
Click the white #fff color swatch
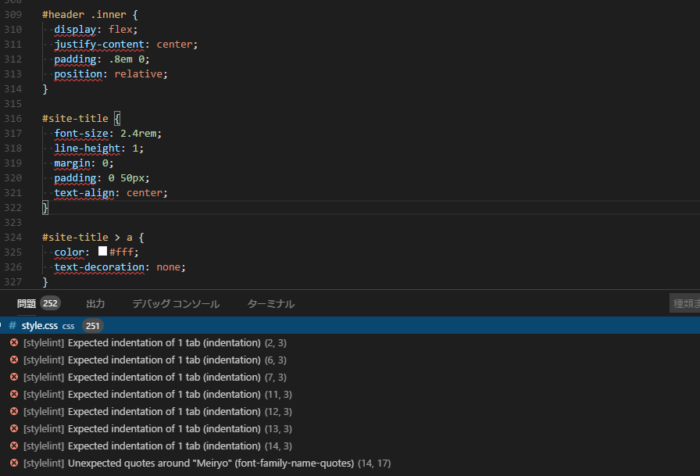point(102,252)
